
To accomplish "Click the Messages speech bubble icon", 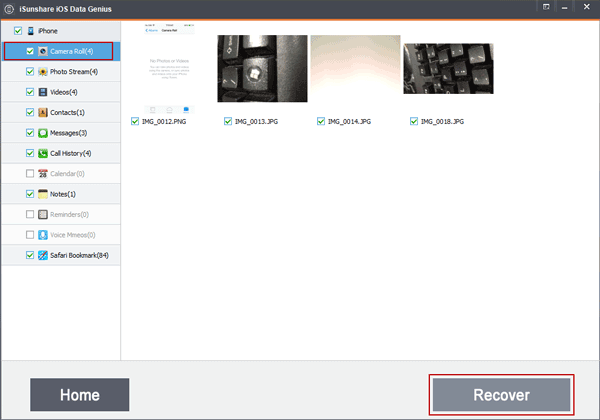I will pos(43,133).
